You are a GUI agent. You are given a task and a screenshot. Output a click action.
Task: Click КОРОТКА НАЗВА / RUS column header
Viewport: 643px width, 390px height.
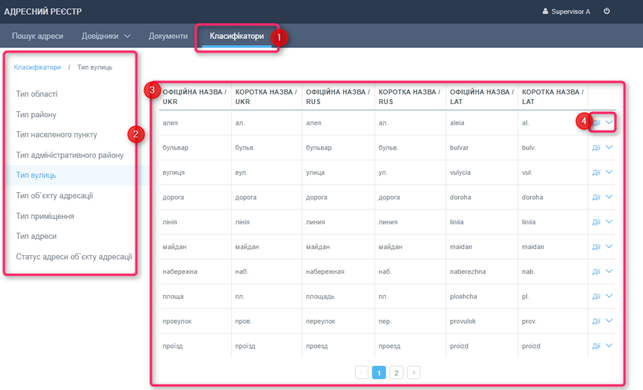coord(409,97)
